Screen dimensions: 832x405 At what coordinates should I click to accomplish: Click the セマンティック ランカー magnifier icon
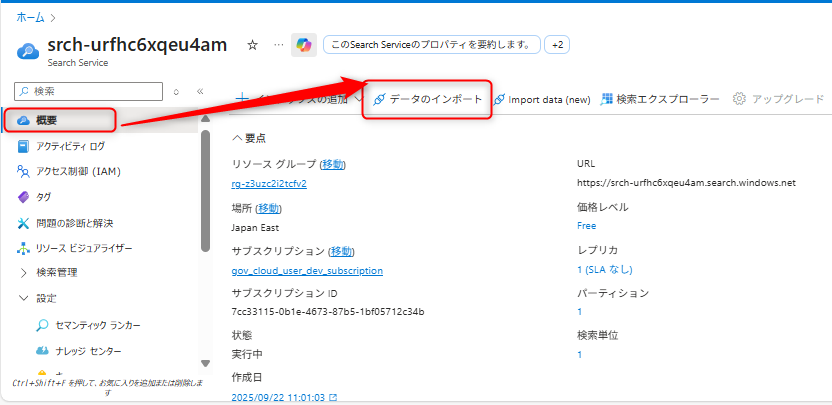(x=42, y=325)
